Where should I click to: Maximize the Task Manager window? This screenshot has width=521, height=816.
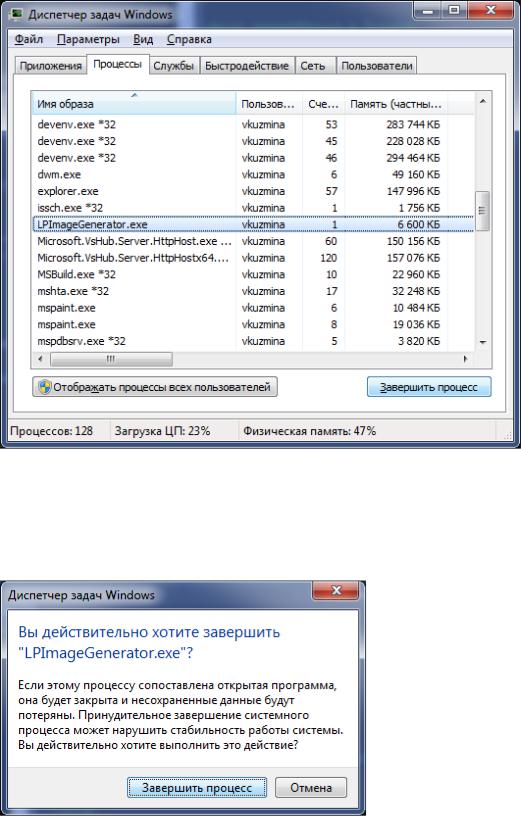pyautogui.click(x=454, y=10)
